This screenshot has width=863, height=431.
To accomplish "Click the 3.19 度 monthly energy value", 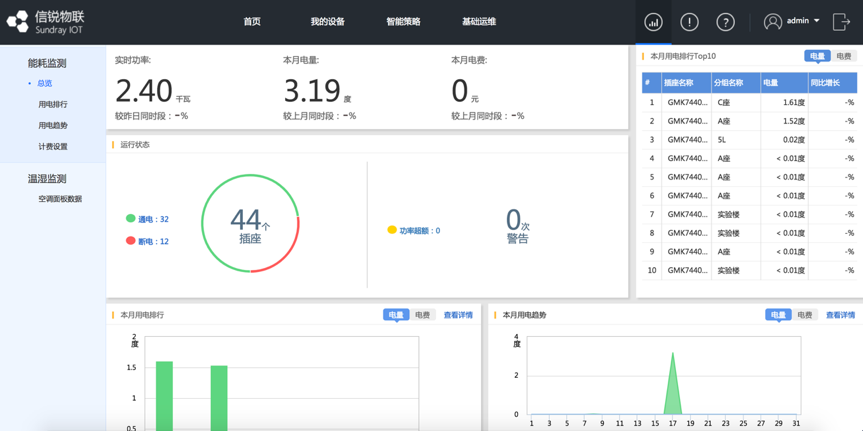I will click(318, 91).
